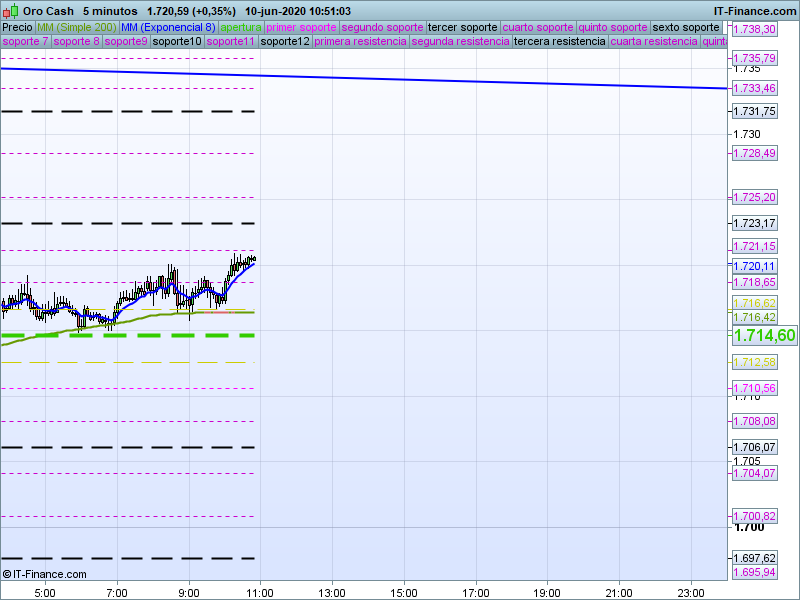Screen dimensions: 800x600
Task: Click the segunda resistencia label
Action: pos(460,41)
